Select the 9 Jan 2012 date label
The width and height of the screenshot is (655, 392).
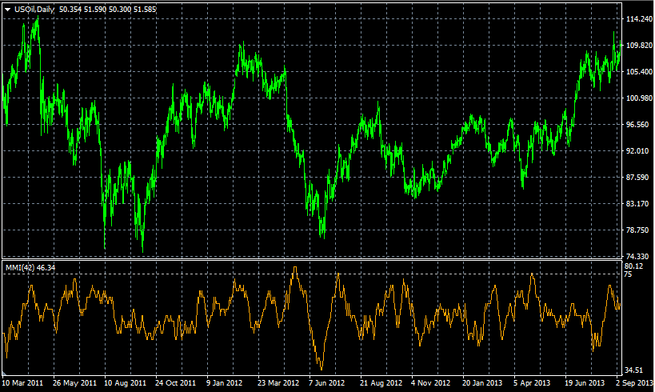click(224, 383)
